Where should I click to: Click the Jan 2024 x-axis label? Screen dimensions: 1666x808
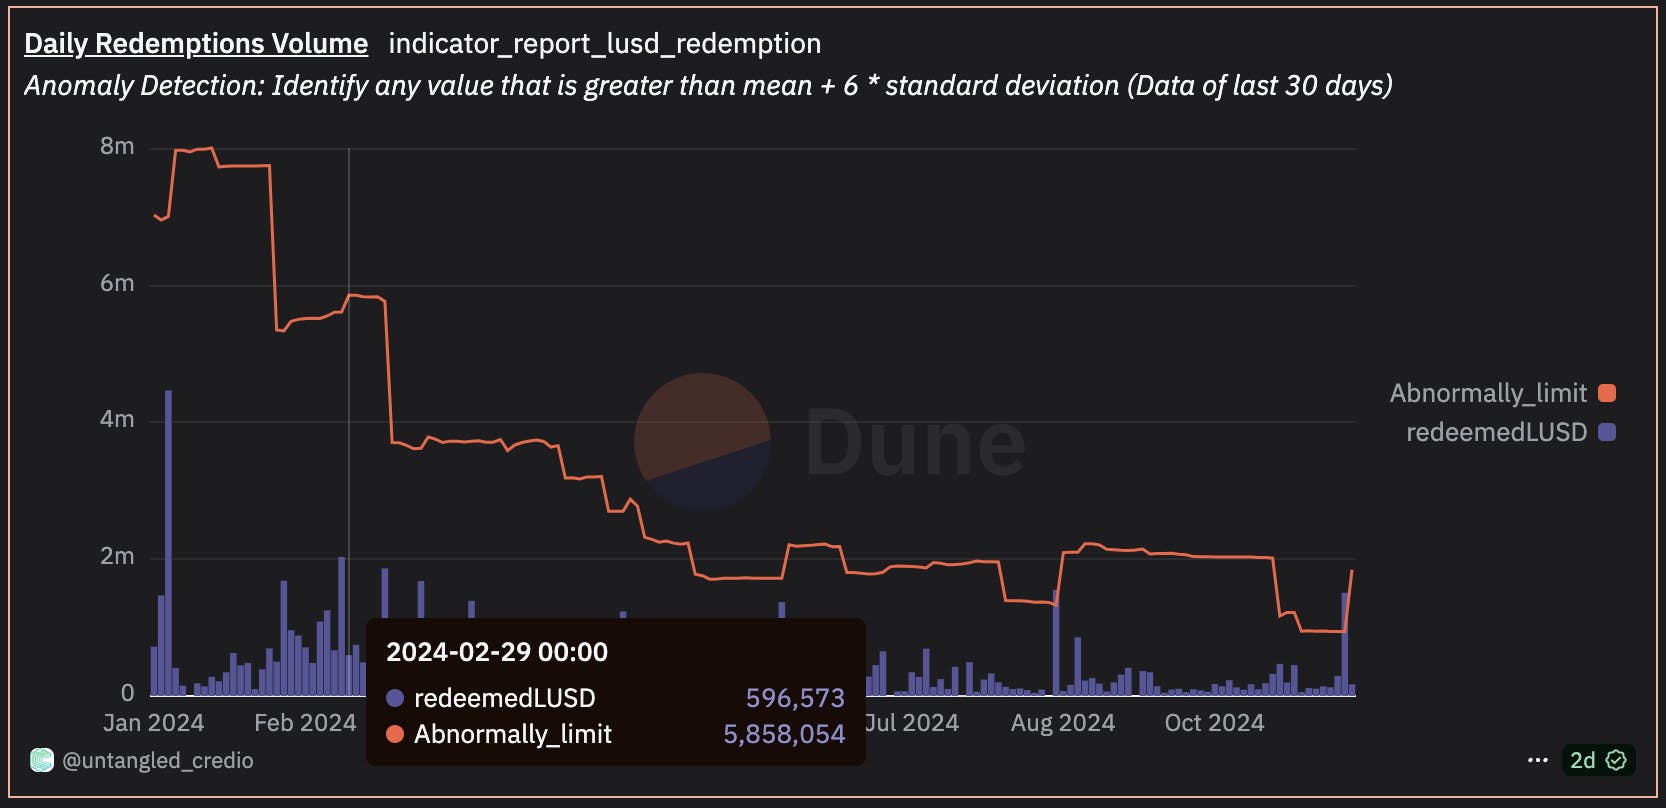(x=153, y=723)
